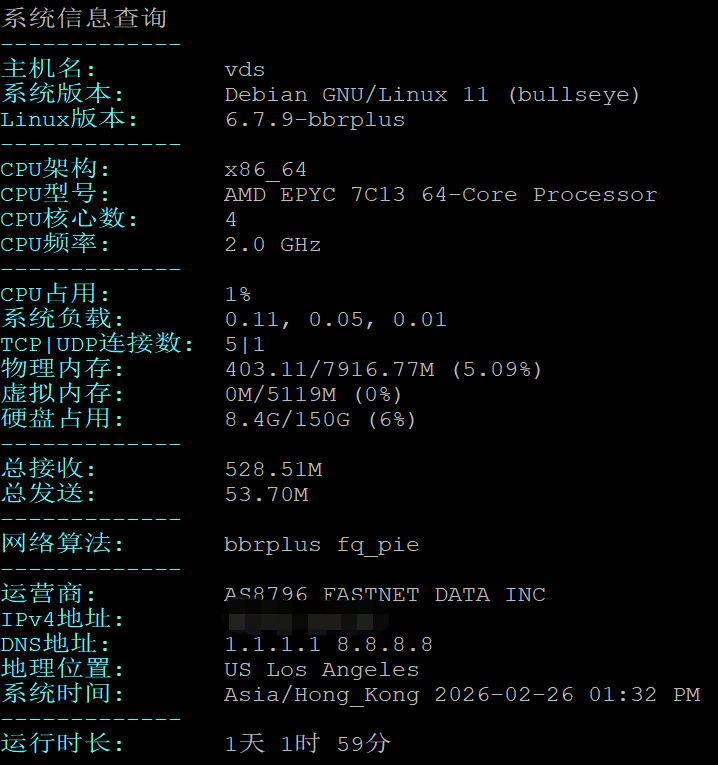Click the CPU占用 label
The height and width of the screenshot is (765, 718).
56,294
